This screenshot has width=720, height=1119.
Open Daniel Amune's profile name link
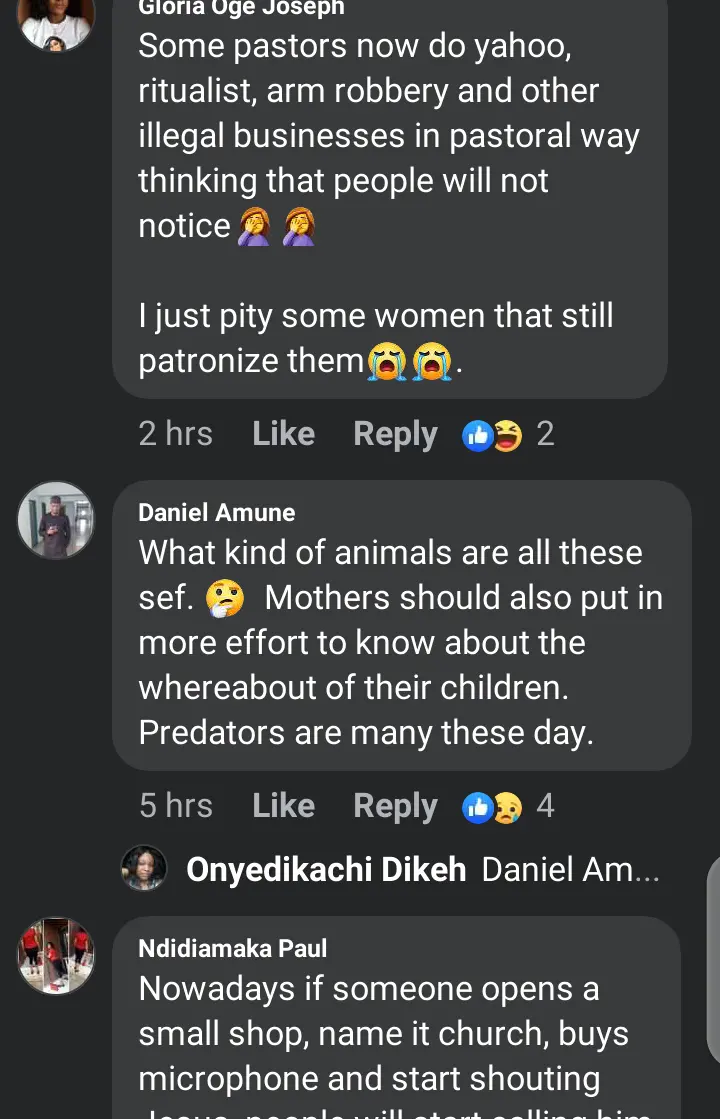coord(217,513)
